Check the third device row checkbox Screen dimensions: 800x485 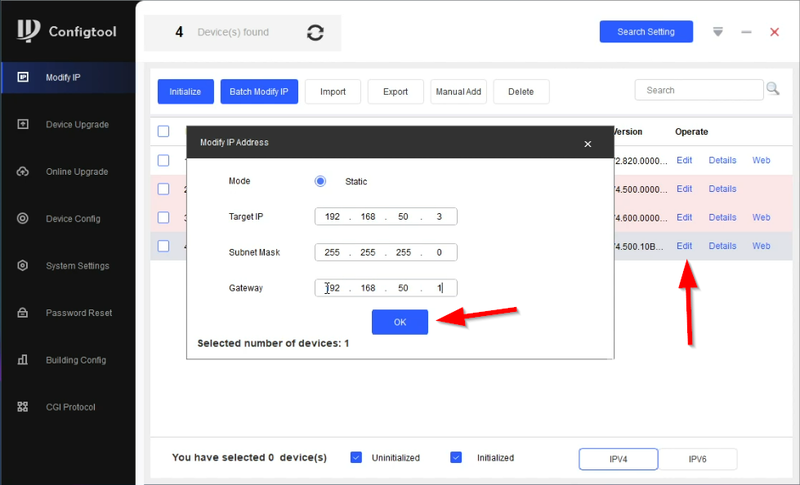click(163, 217)
